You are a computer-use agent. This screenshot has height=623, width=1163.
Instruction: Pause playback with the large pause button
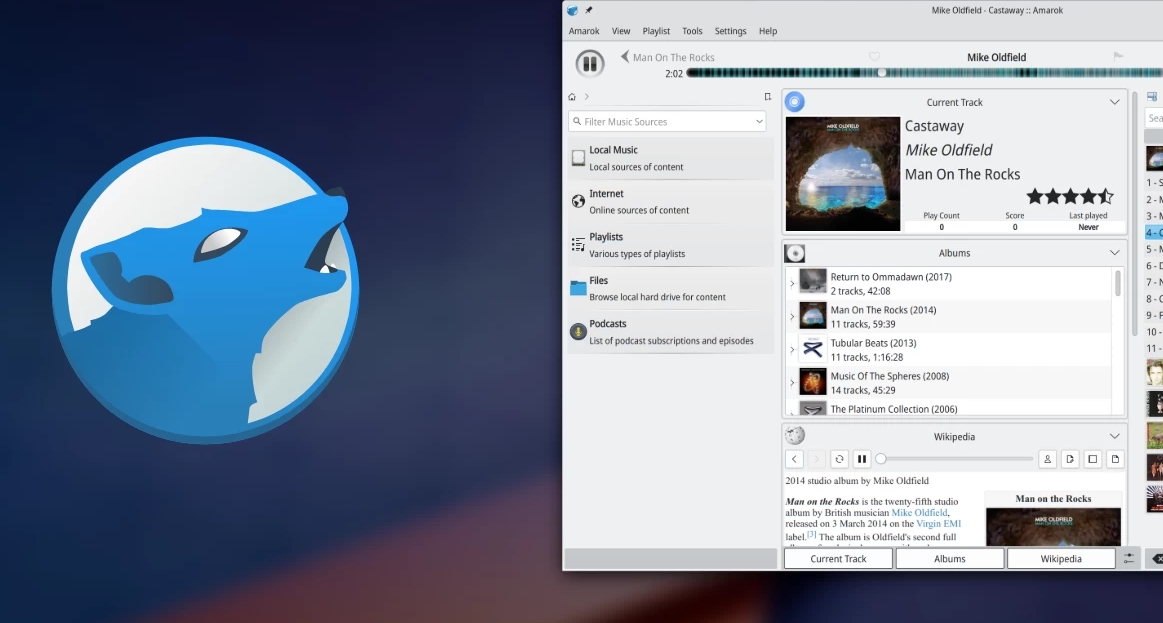tap(590, 64)
